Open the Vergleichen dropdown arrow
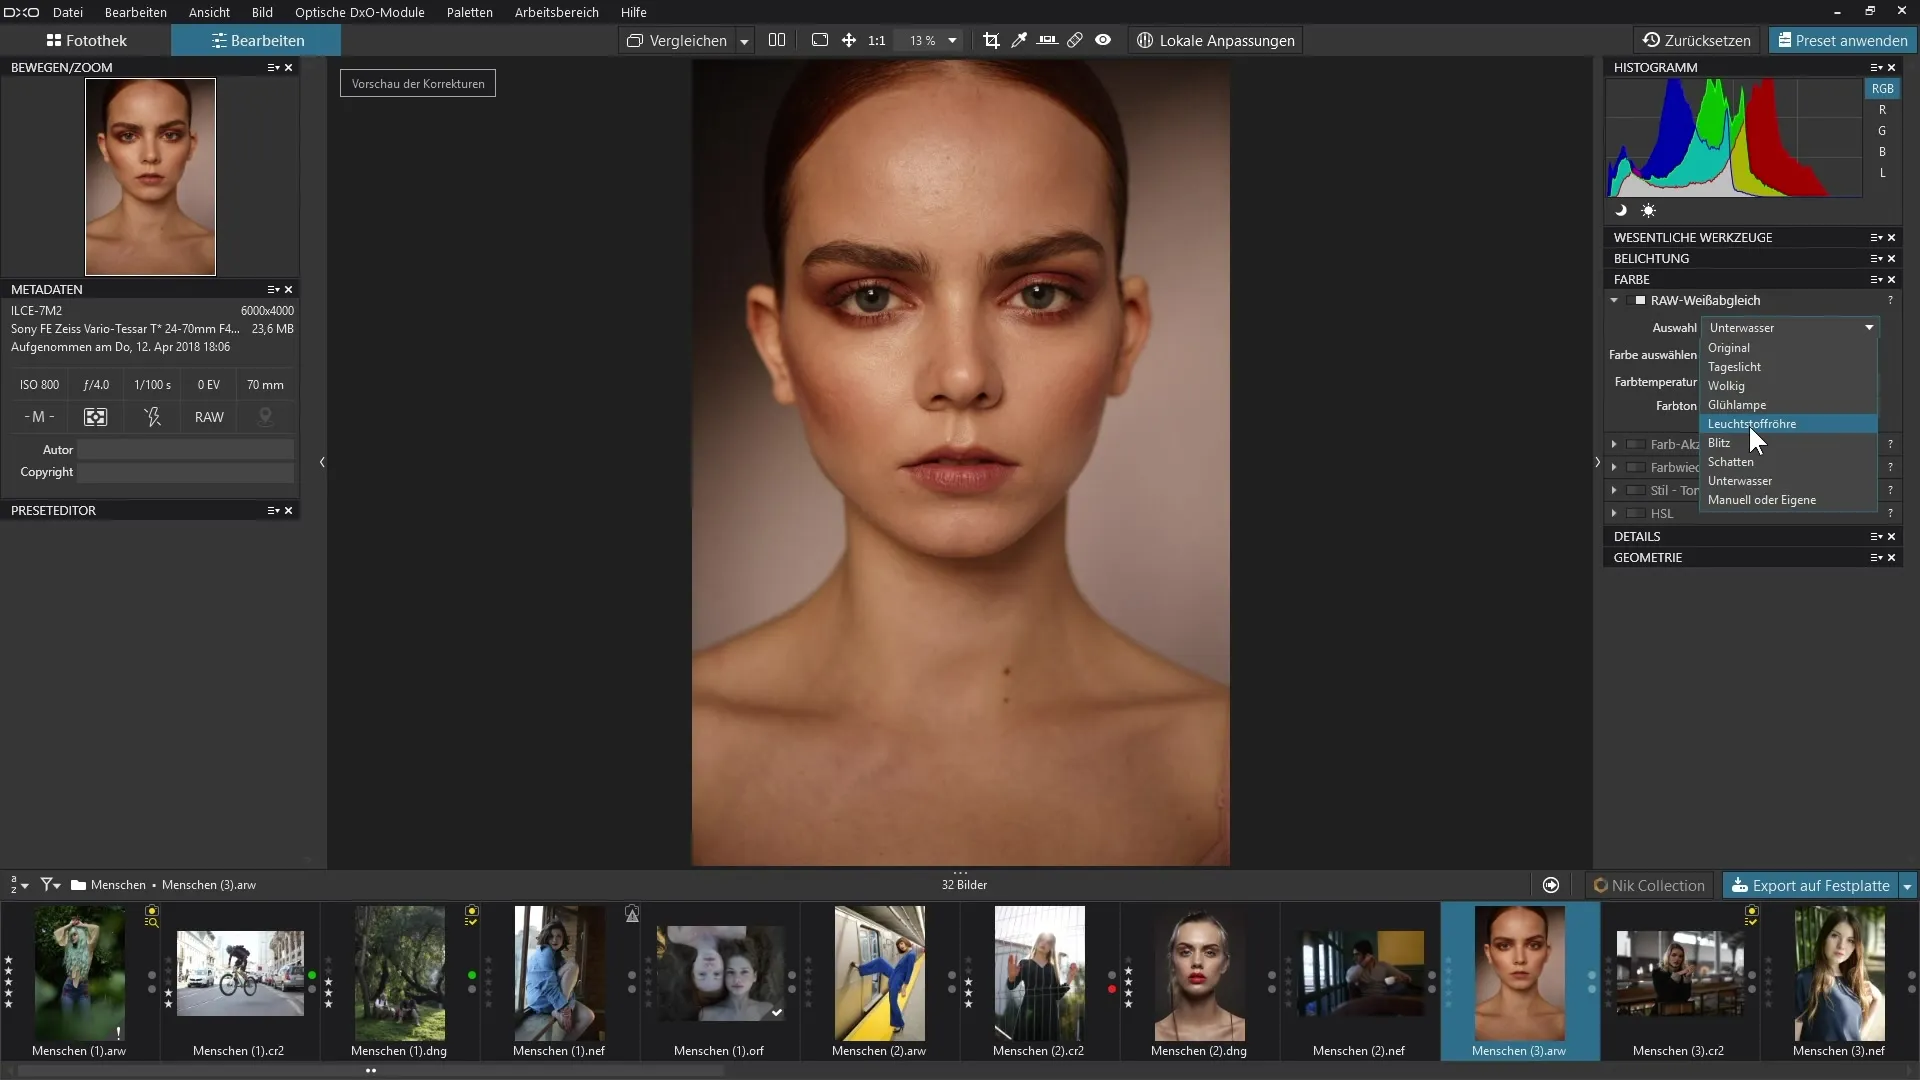The image size is (1920, 1080). click(744, 41)
